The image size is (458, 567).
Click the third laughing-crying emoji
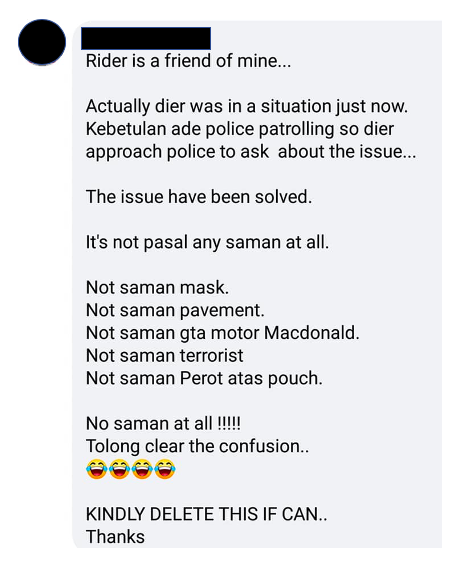coord(142,469)
